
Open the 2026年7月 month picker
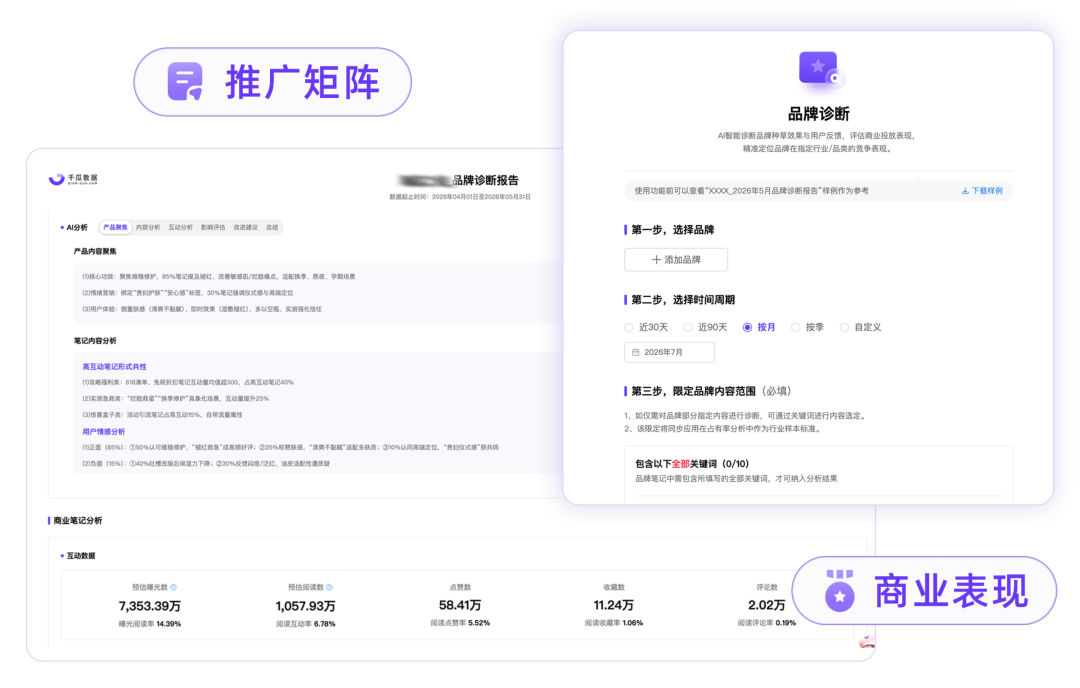pos(669,353)
